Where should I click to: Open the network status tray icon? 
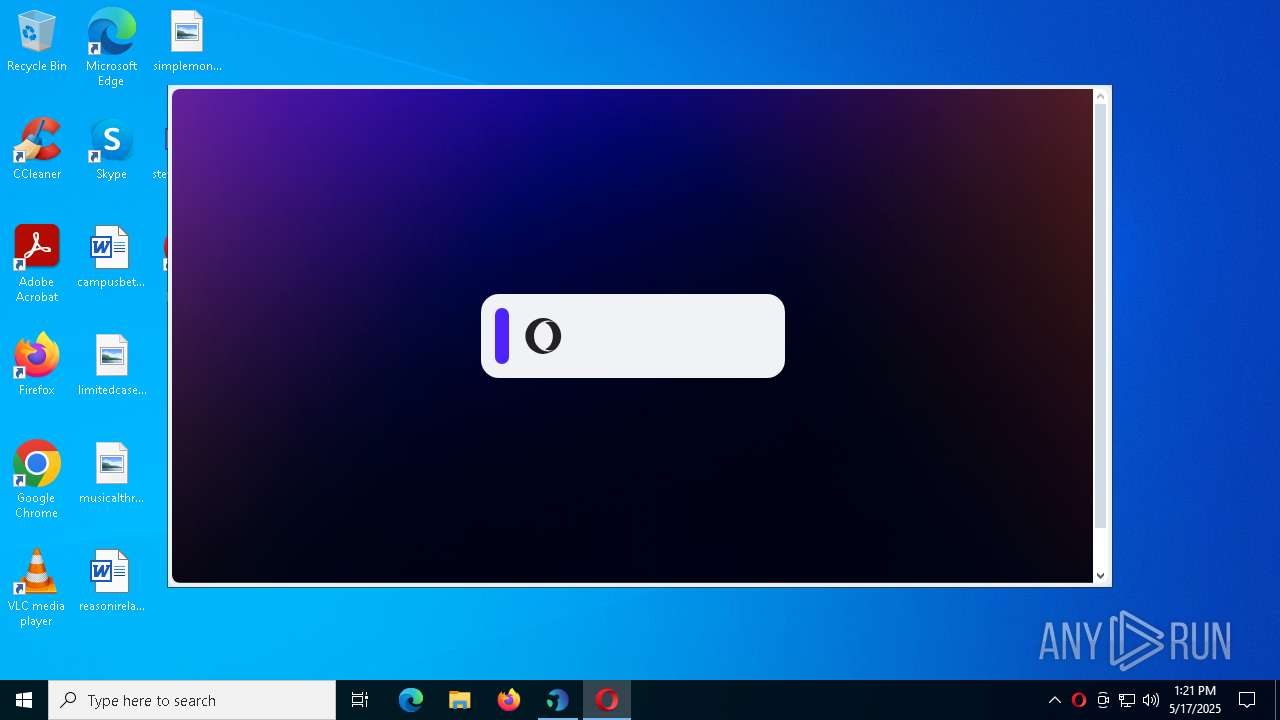[x=1127, y=700]
